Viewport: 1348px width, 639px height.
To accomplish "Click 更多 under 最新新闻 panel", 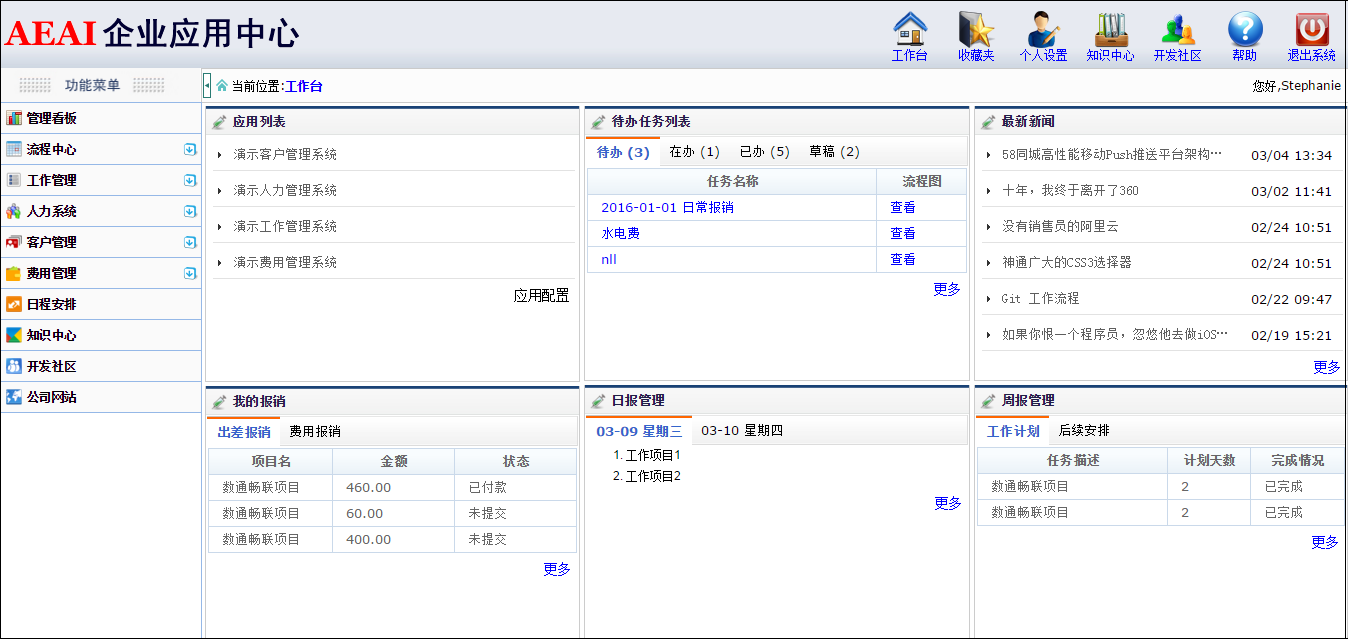I will 1326,367.
